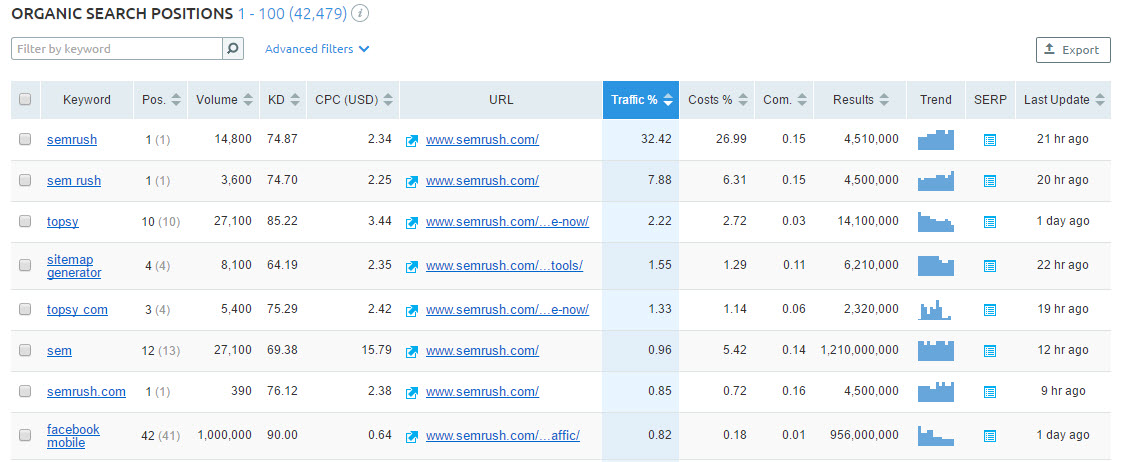Image resolution: width=1126 pixels, height=462 pixels.
Task: View SERP snapshot icon for topsy com row
Action: (x=990, y=310)
